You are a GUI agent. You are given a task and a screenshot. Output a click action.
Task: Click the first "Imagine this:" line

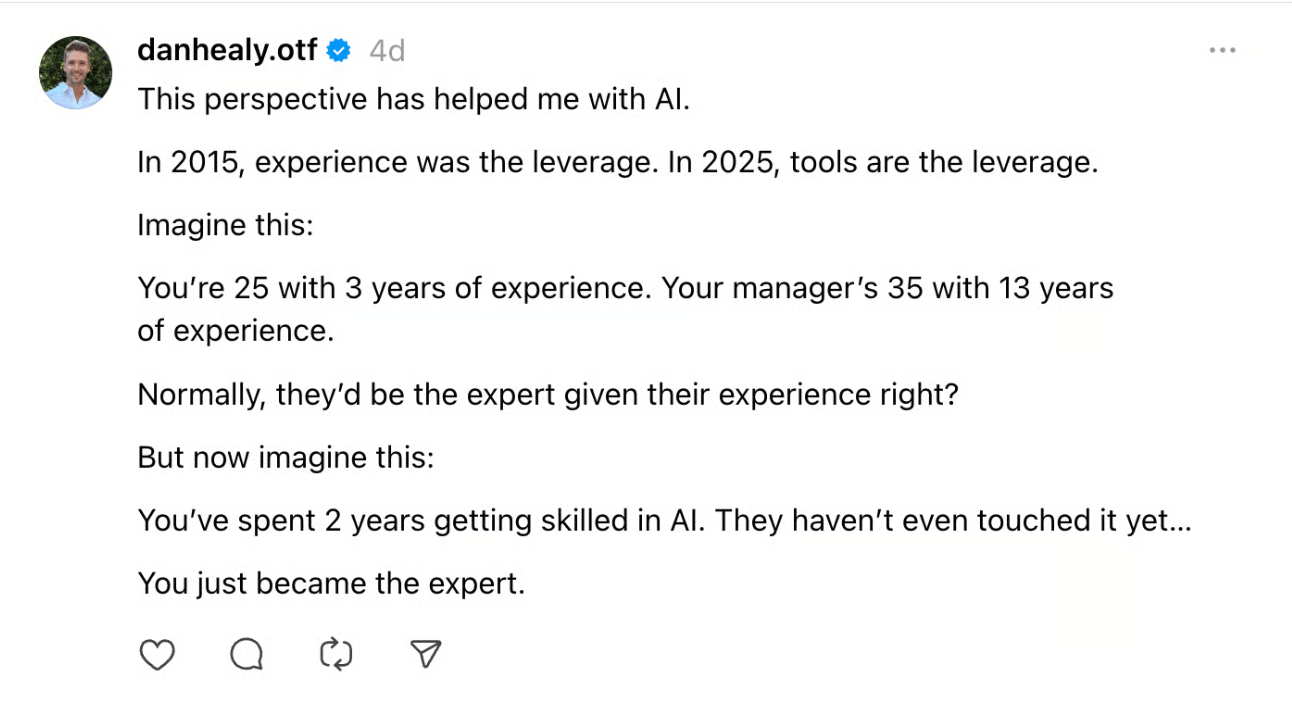click(226, 225)
